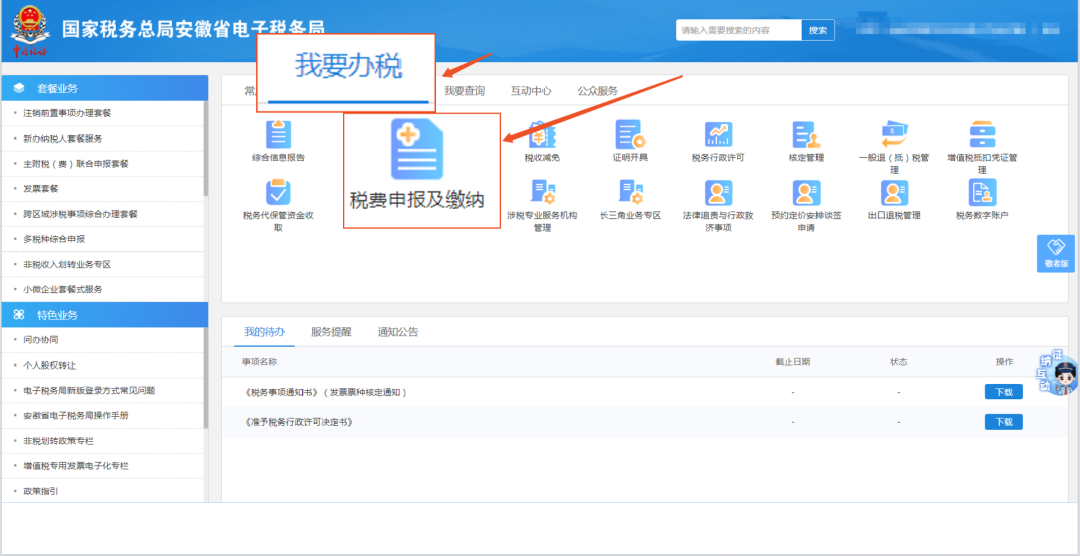Open the 非税划转政策专栏 link

point(58,440)
